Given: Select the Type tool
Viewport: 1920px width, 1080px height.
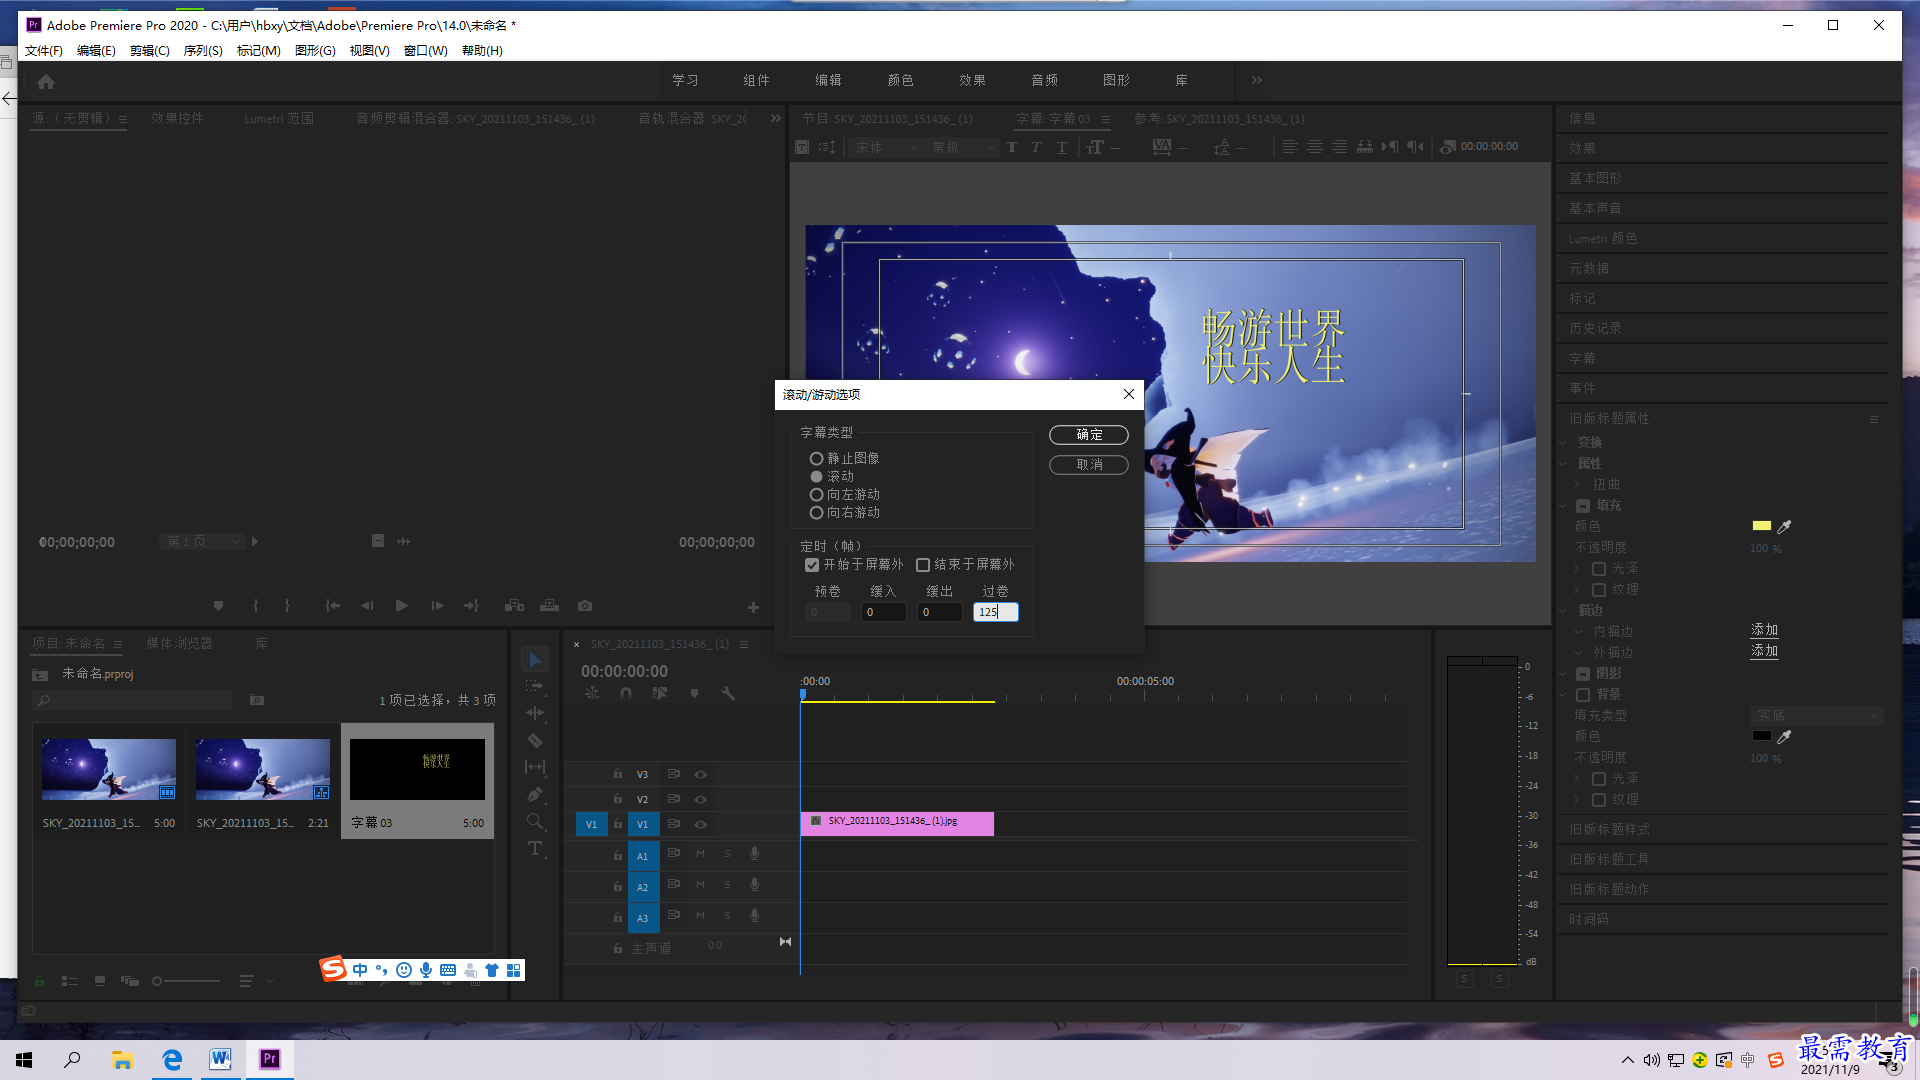Looking at the screenshot, I should (x=535, y=848).
